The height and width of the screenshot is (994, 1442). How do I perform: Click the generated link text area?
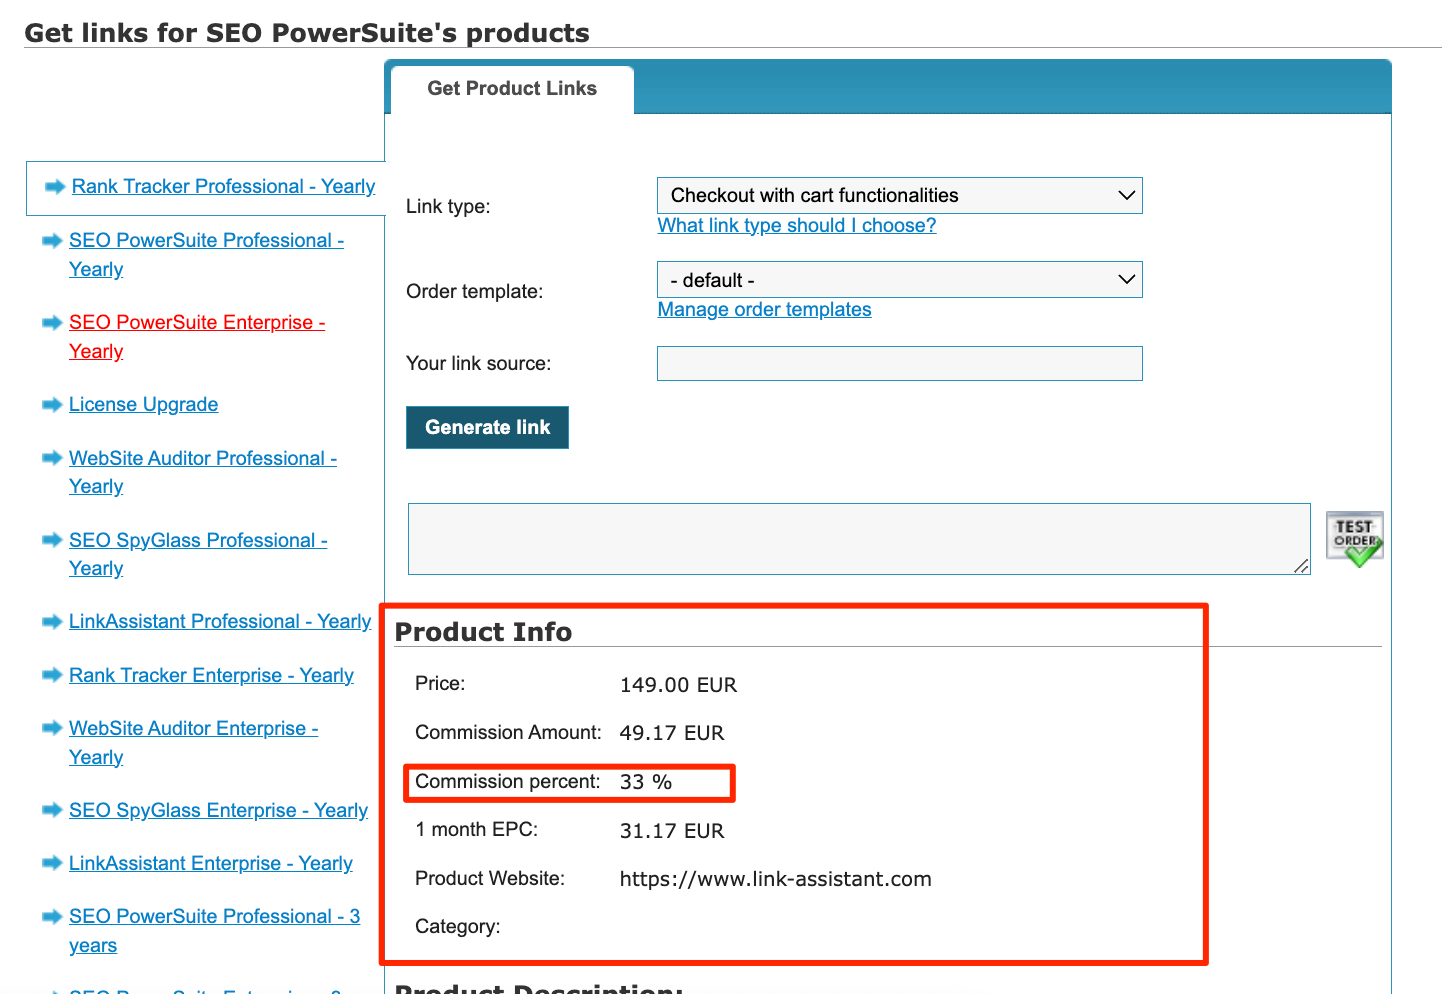859,539
